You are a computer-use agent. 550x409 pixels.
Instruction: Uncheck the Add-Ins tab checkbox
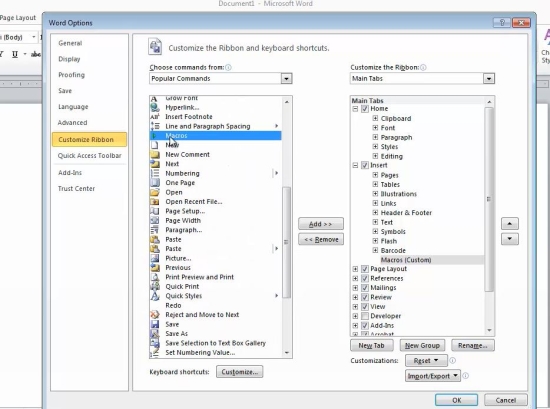point(365,326)
